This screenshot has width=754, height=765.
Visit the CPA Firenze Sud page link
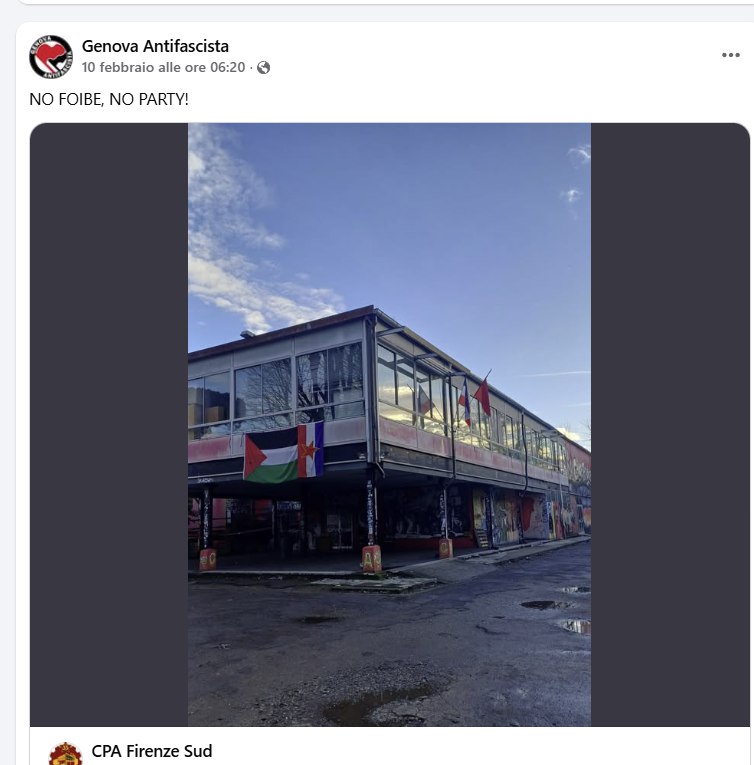tap(152, 751)
